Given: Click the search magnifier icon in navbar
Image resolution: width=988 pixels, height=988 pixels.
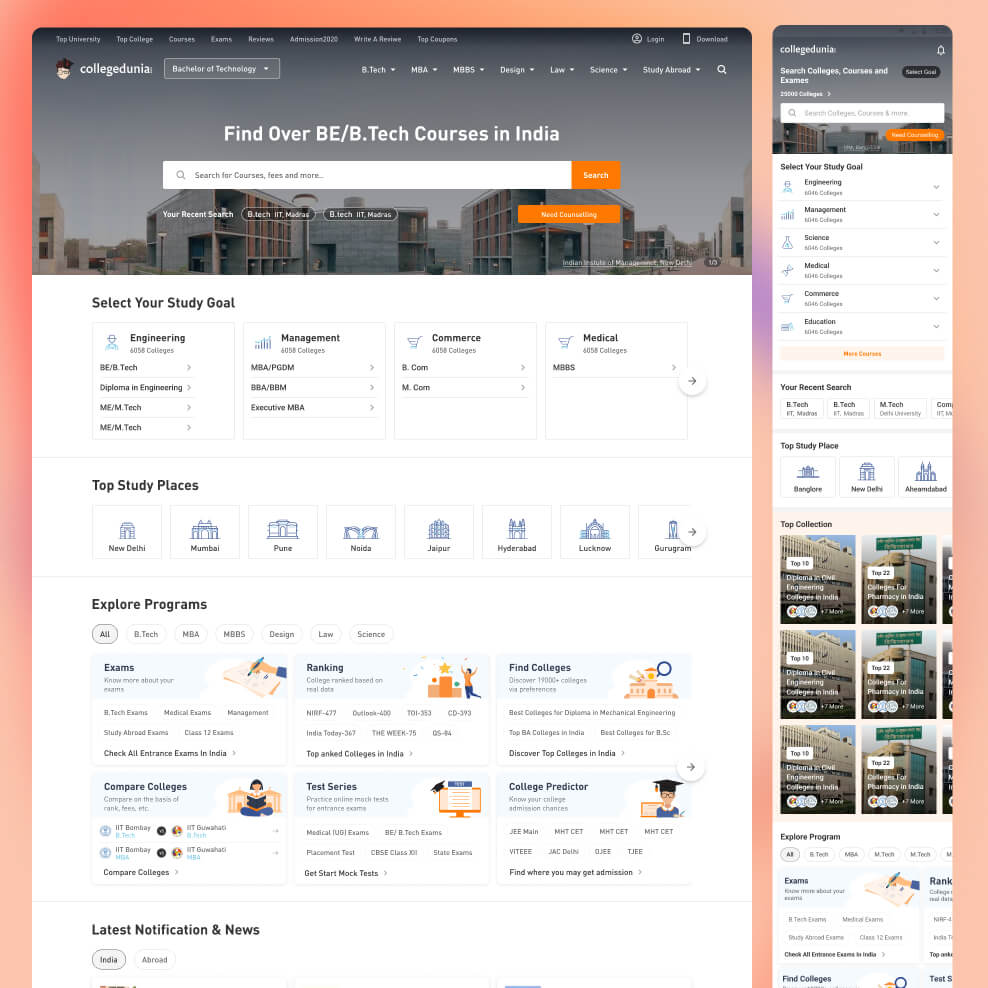Looking at the screenshot, I should 721,69.
